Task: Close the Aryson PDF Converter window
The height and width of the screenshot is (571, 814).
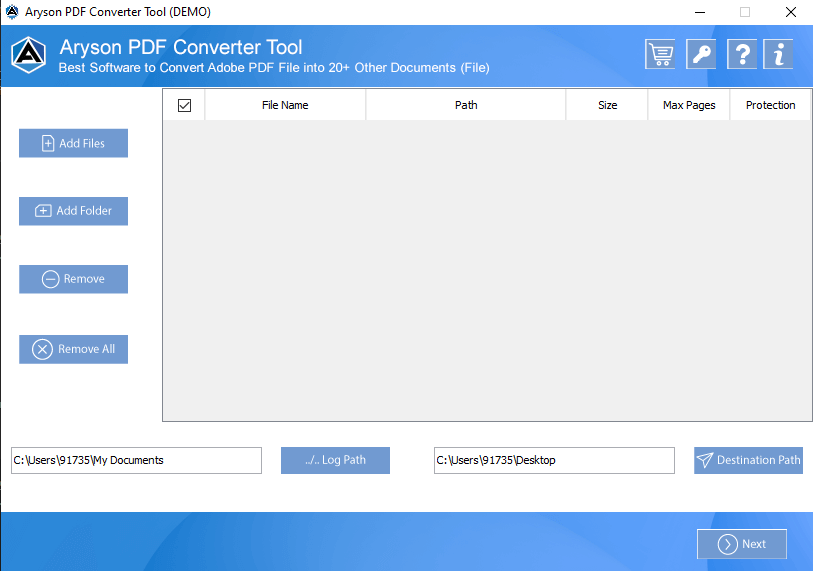Action: 791,12
